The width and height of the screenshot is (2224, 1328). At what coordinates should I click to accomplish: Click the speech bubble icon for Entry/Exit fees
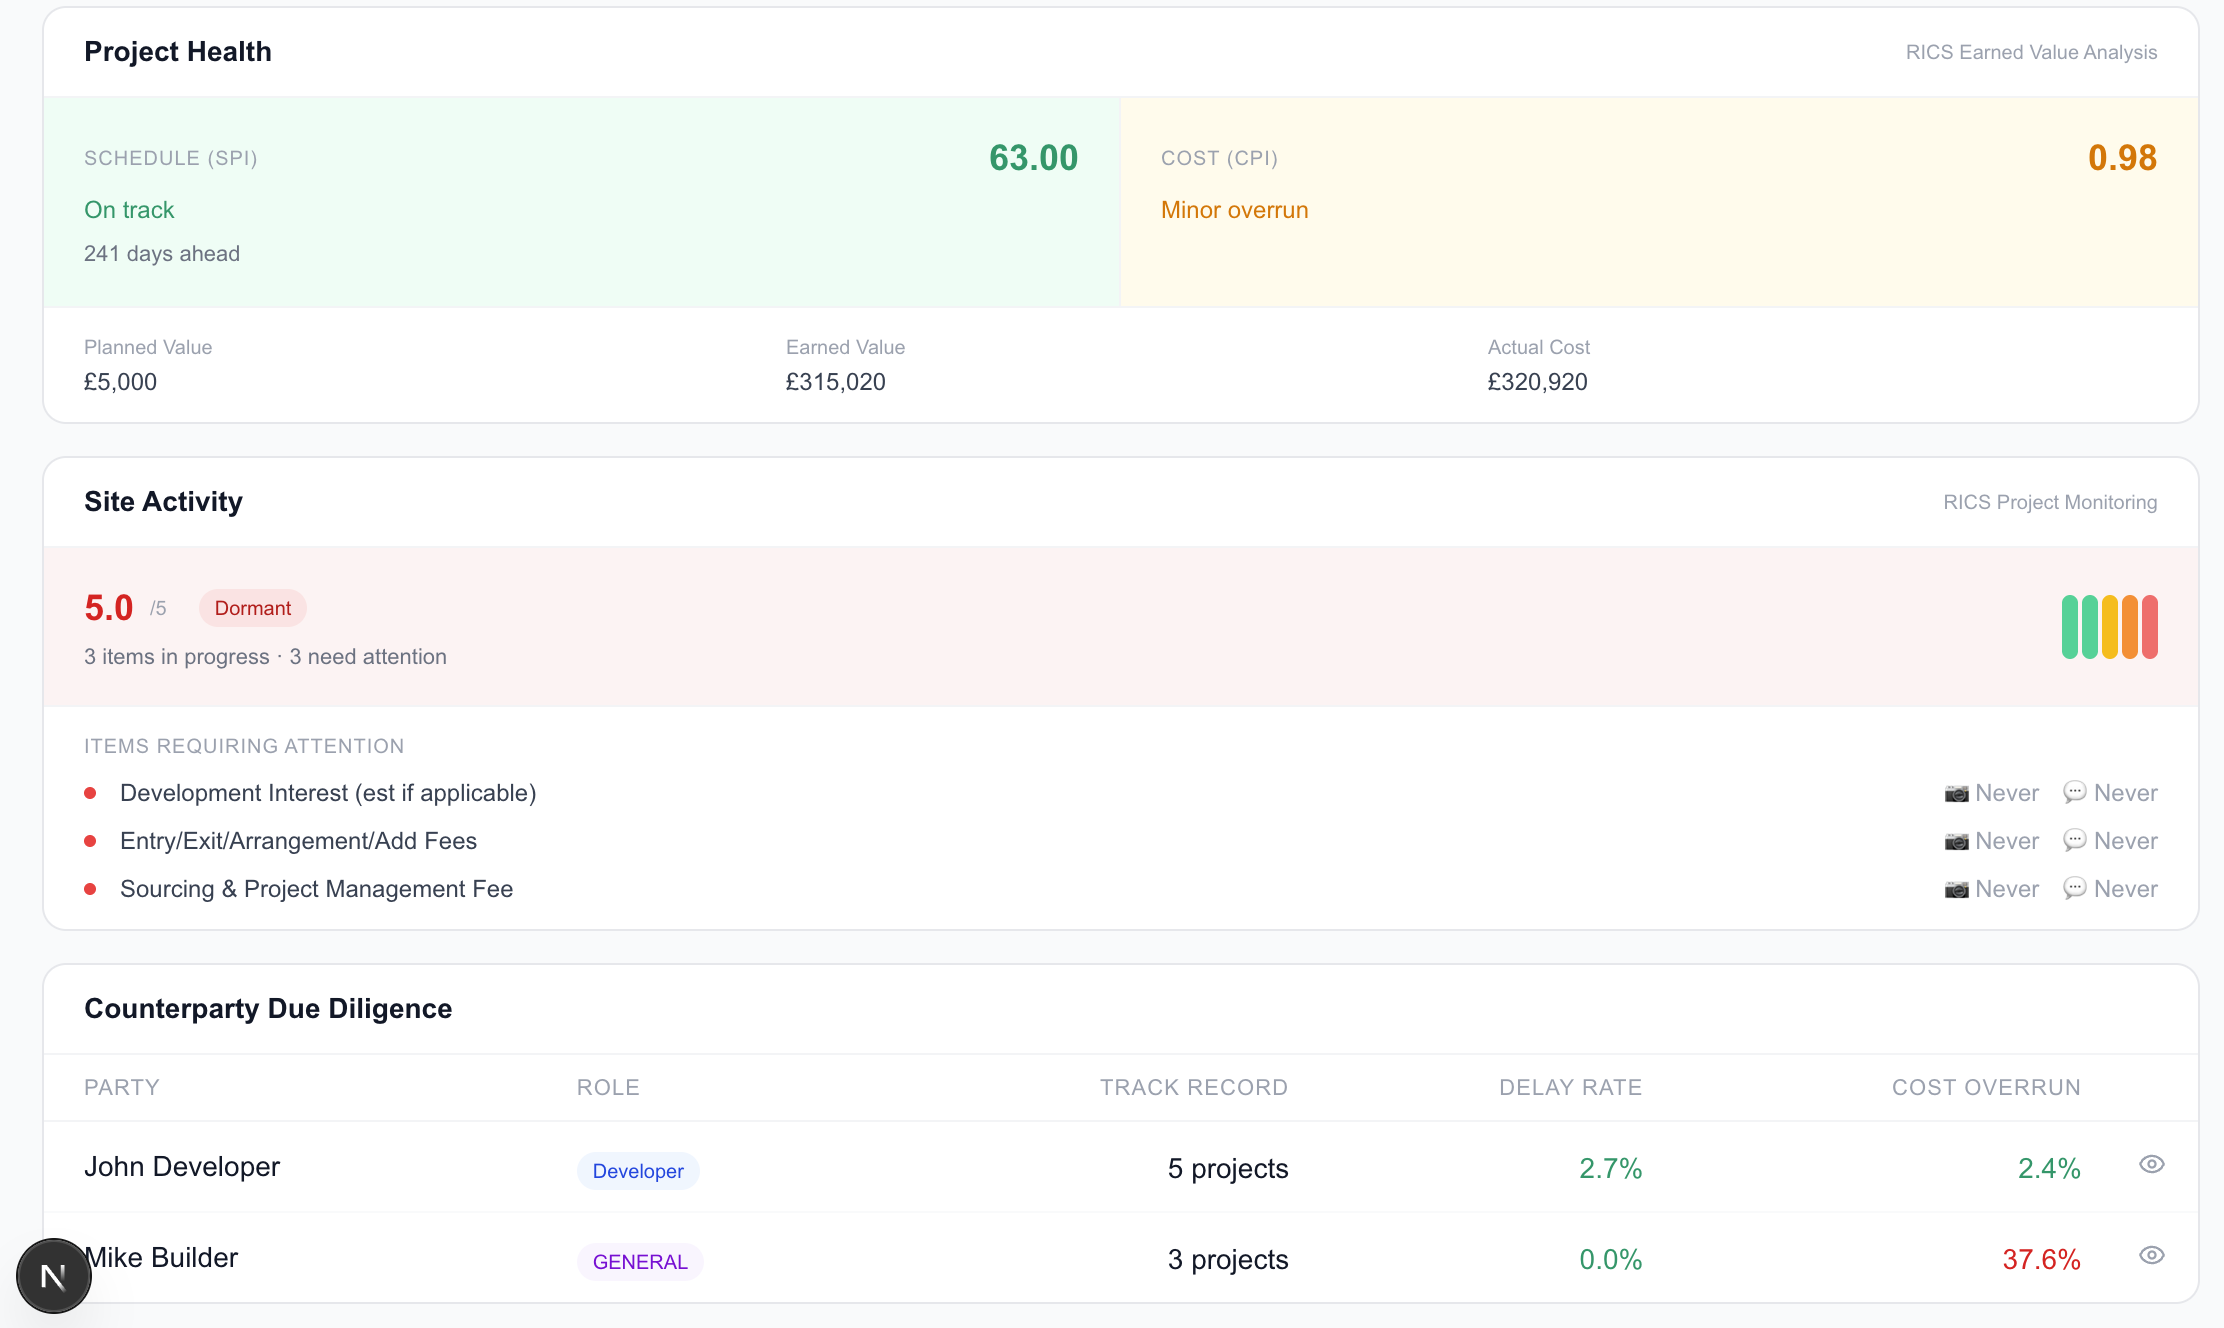pyautogui.click(x=2075, y=840)
